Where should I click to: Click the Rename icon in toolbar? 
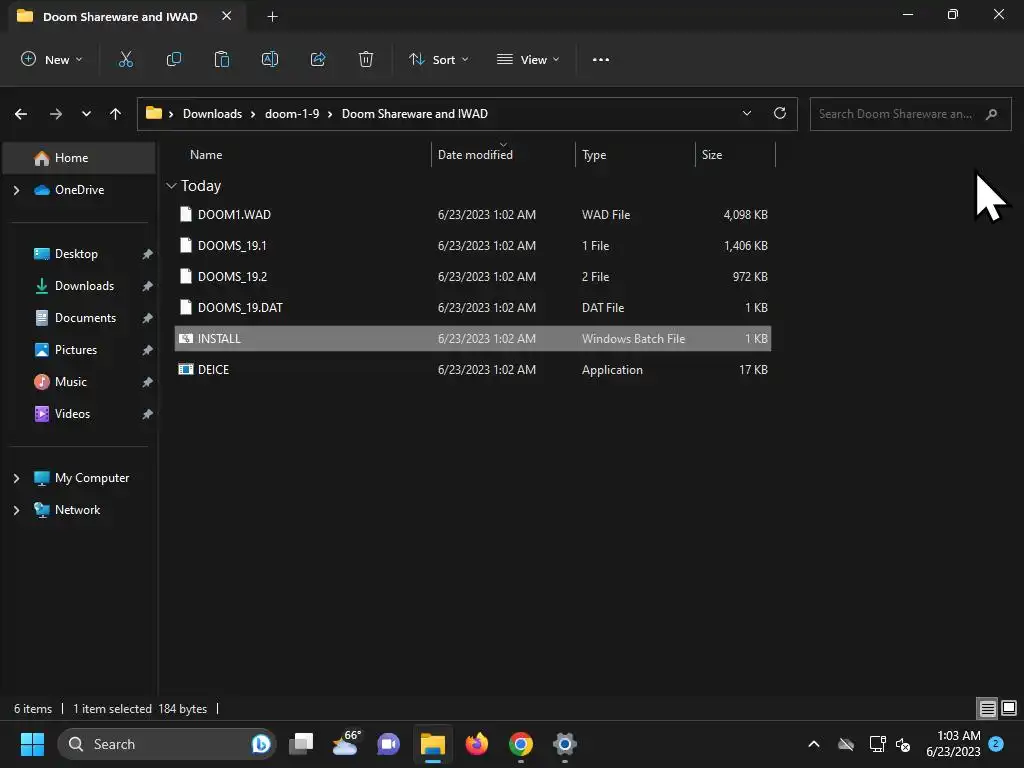[x=270, y=59]
